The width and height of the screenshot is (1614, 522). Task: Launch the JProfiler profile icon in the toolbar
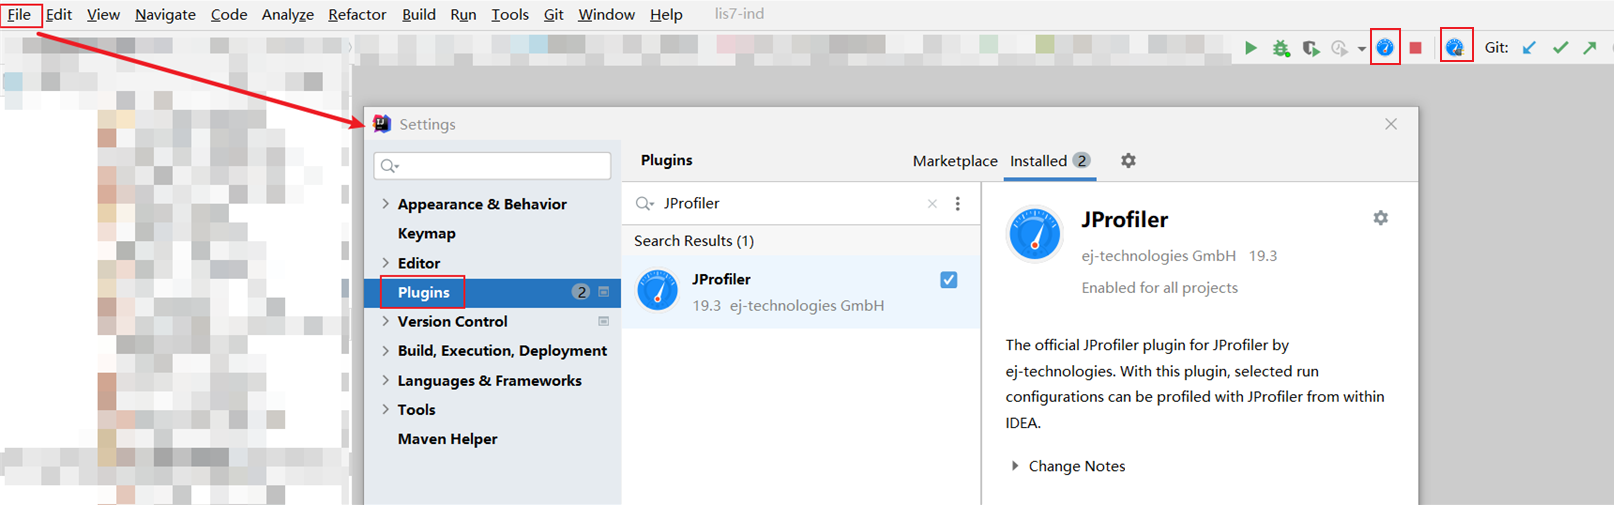coord(1385,47)
